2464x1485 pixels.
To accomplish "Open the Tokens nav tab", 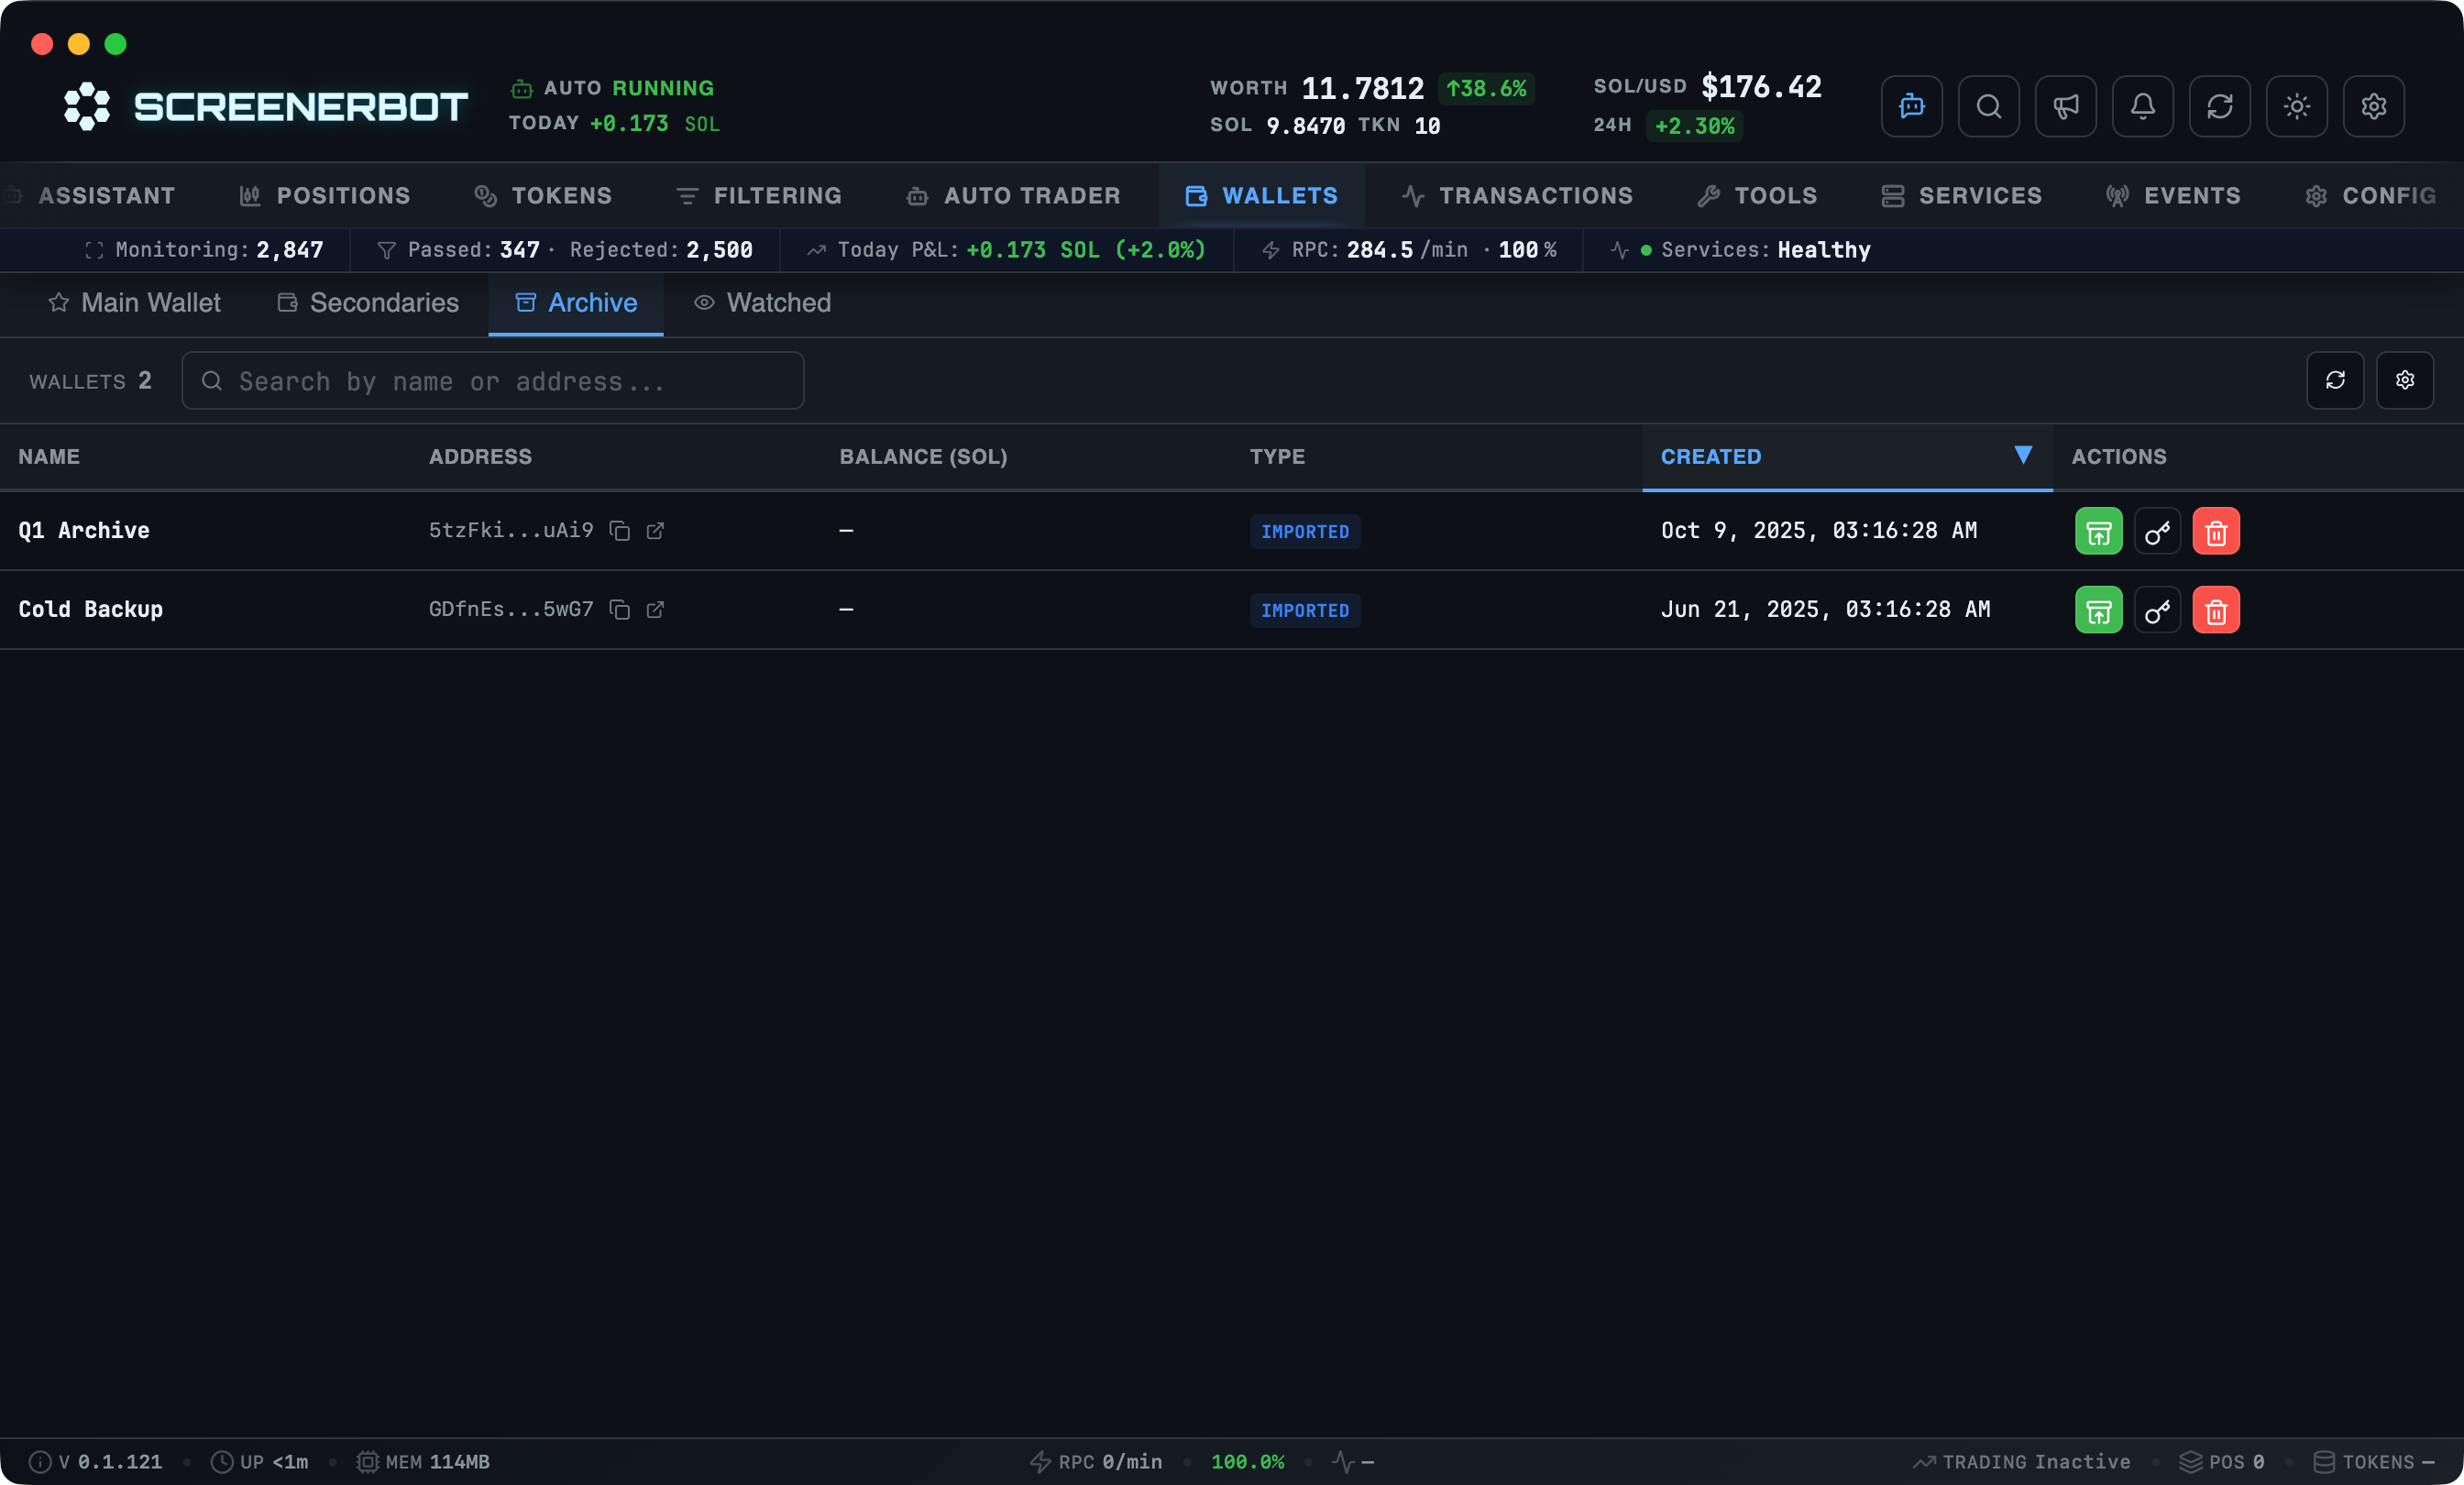I will click(543, 196).
